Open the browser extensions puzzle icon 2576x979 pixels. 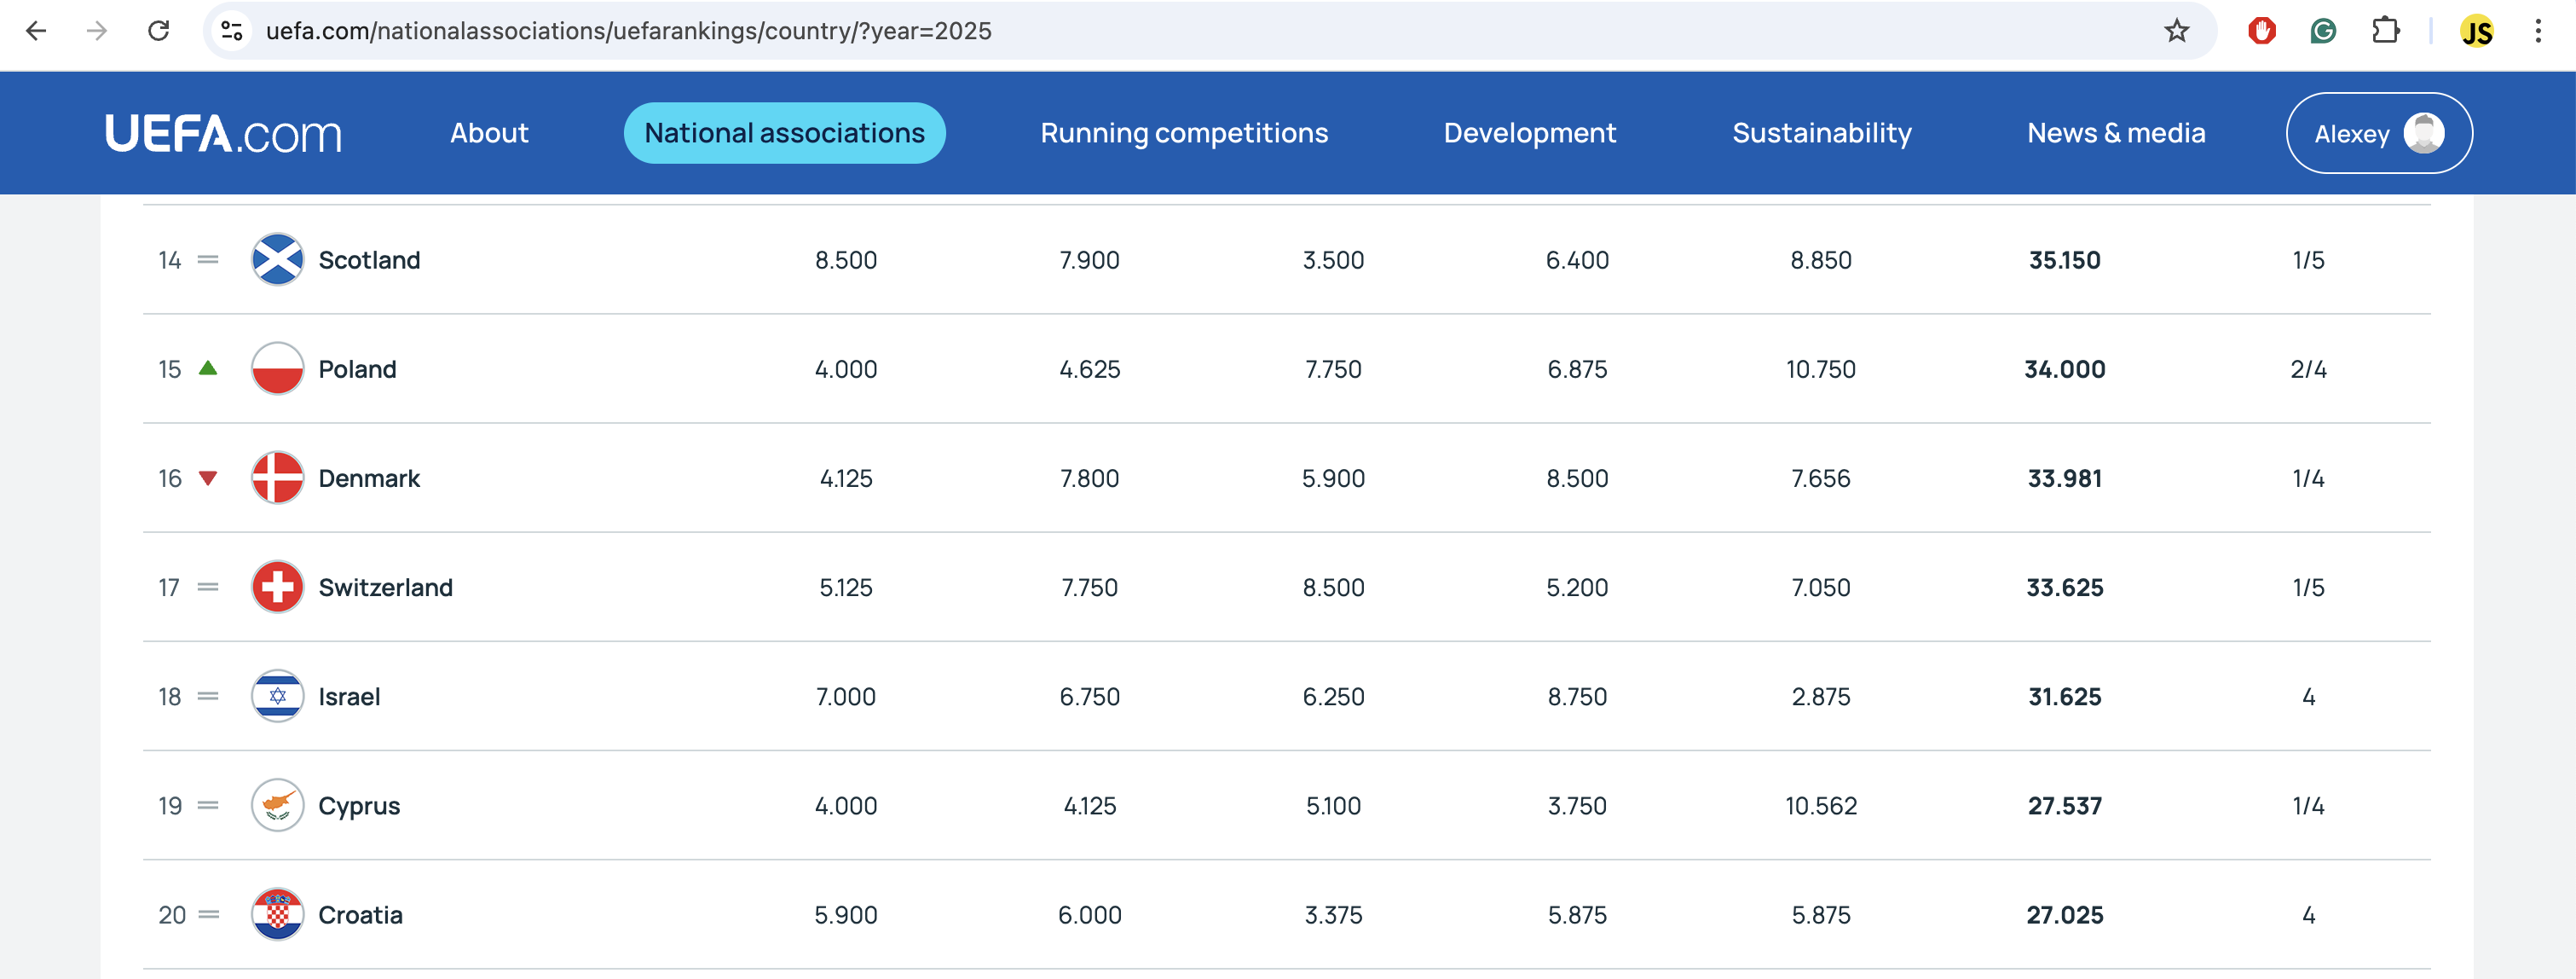(2385, 31)
